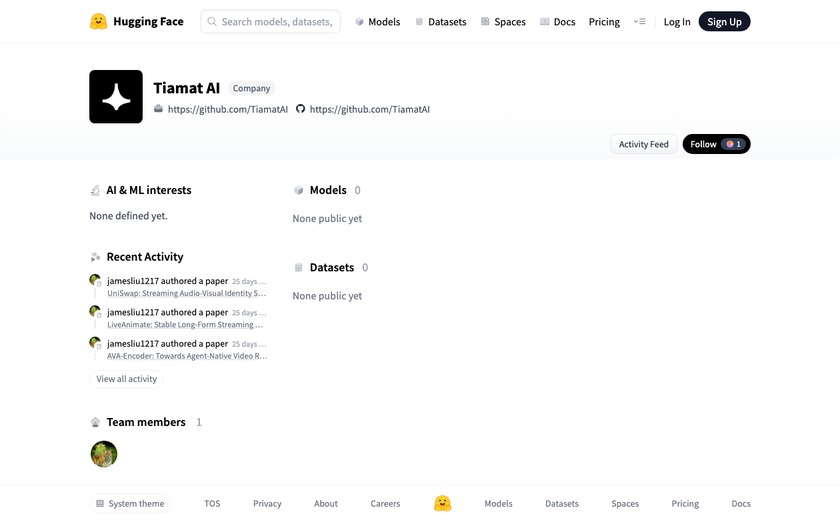840x520 pixels.
Task: Open the Activity Feed button
Action: coord(643,144)
